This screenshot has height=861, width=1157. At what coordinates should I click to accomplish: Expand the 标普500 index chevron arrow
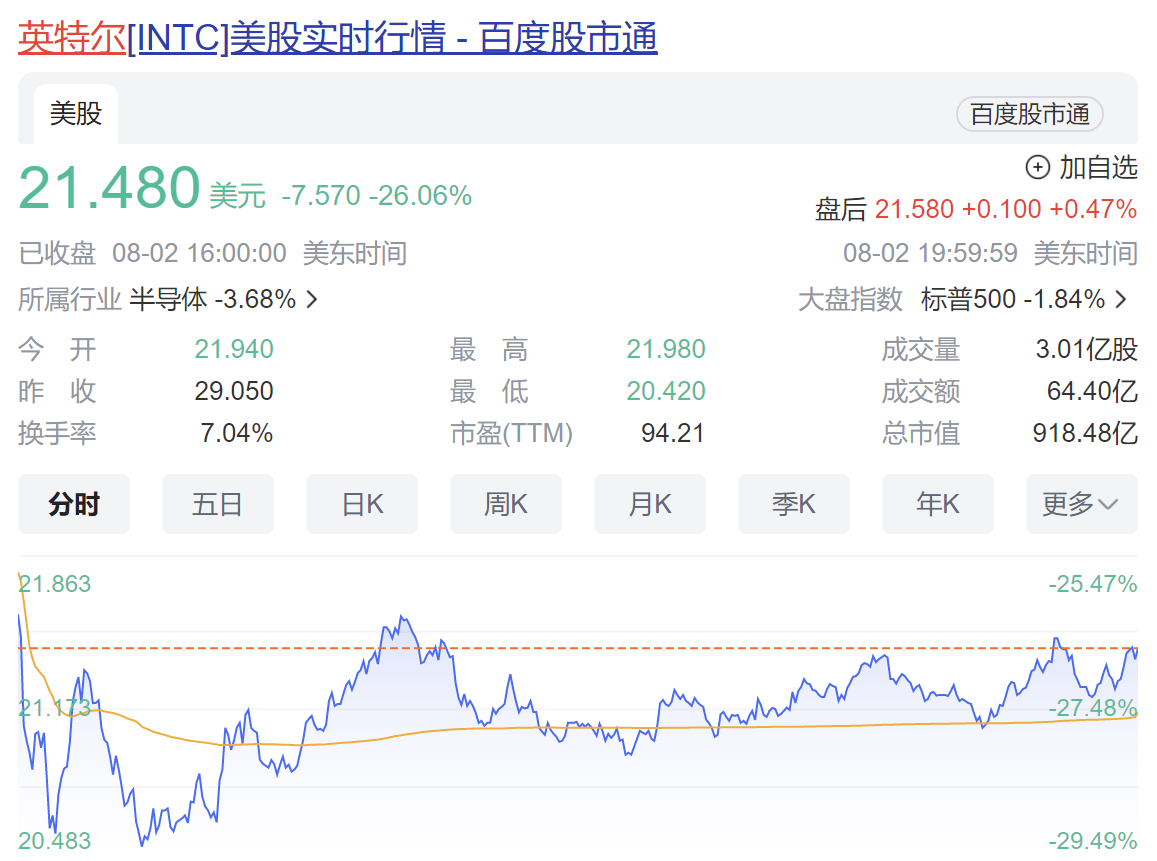[1121, 300]
